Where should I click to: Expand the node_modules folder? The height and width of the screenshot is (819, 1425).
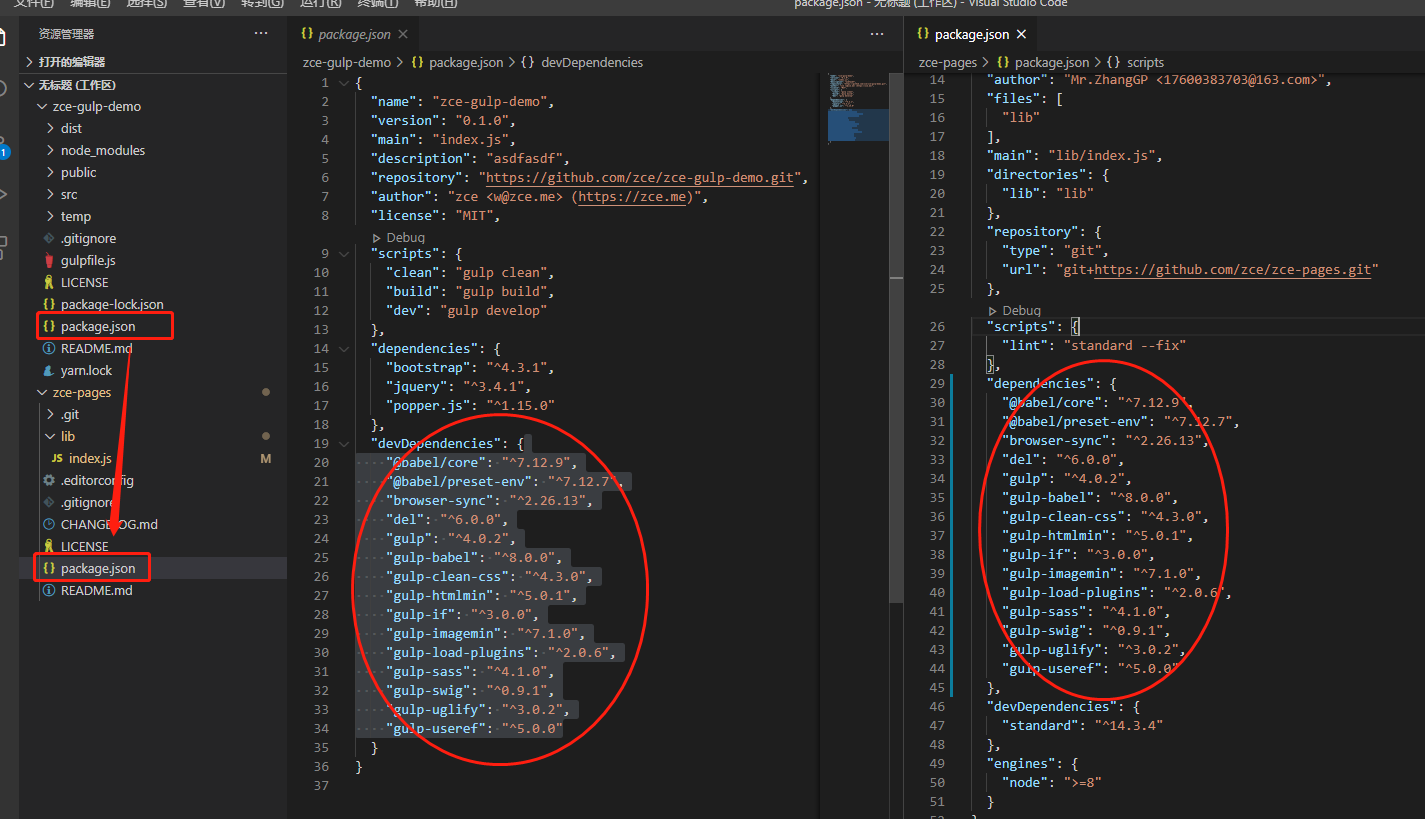coord(51,150)
